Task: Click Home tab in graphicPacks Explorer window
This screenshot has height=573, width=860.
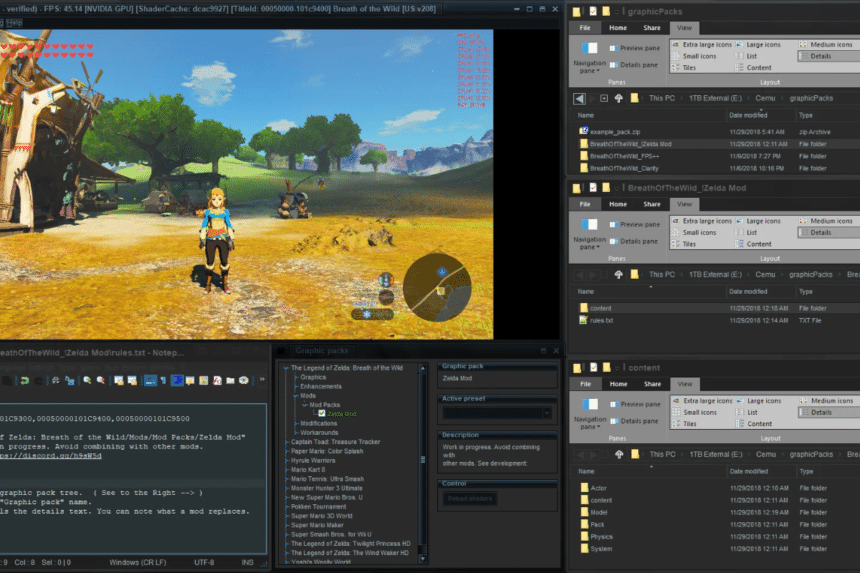Action: pos(618,28)
